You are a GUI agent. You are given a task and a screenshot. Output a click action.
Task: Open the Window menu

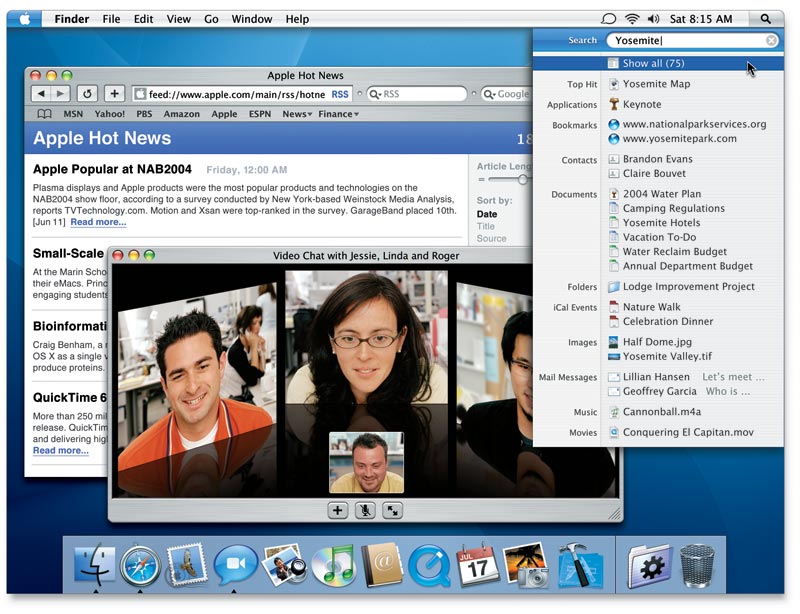[252, 19]
